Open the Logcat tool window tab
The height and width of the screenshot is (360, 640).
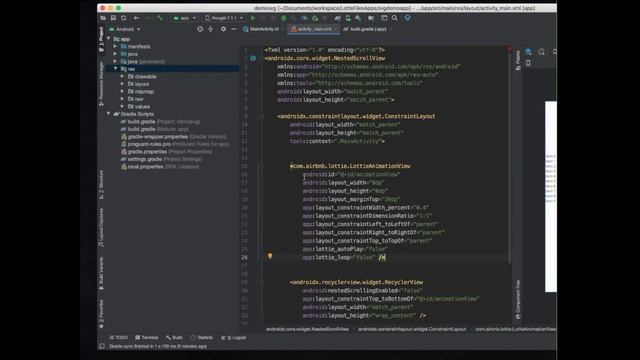click(x=234, y=338)
